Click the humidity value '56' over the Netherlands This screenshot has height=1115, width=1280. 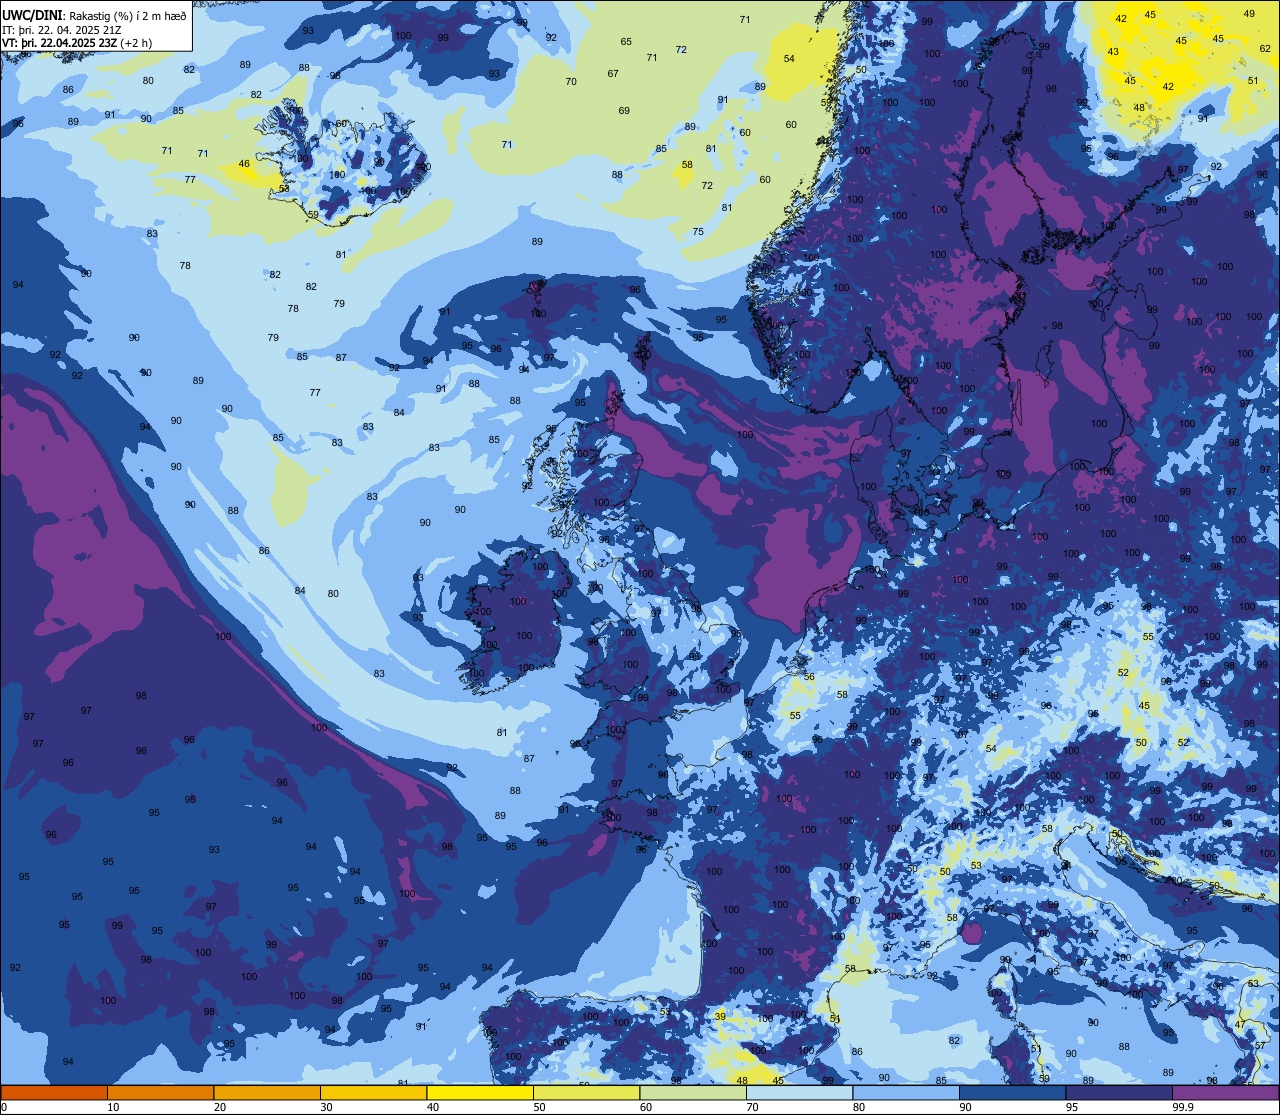(x=809, y=677)
